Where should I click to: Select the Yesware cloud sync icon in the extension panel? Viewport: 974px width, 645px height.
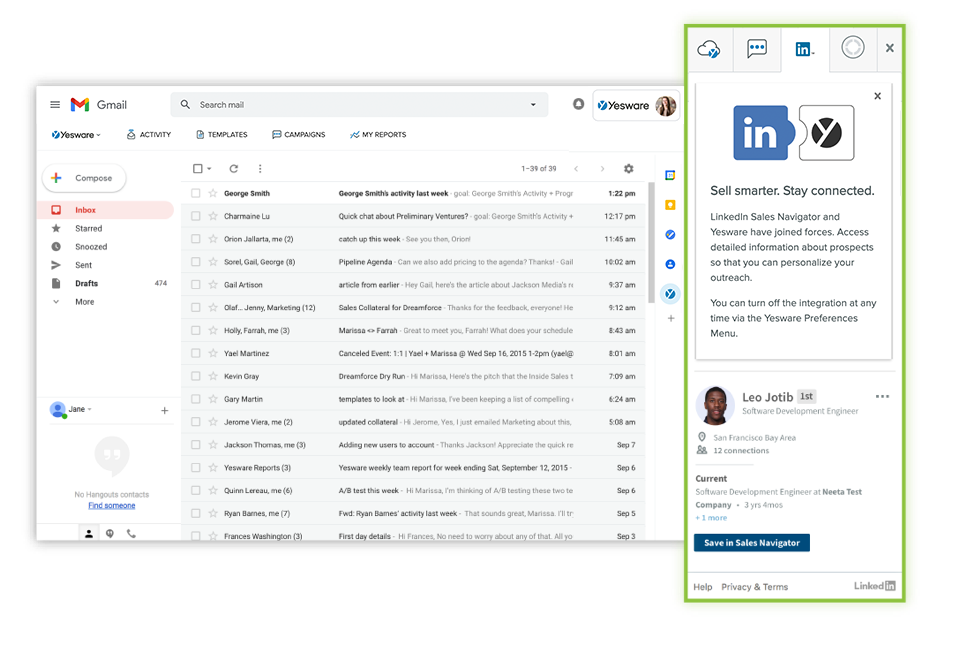point(708,48)
